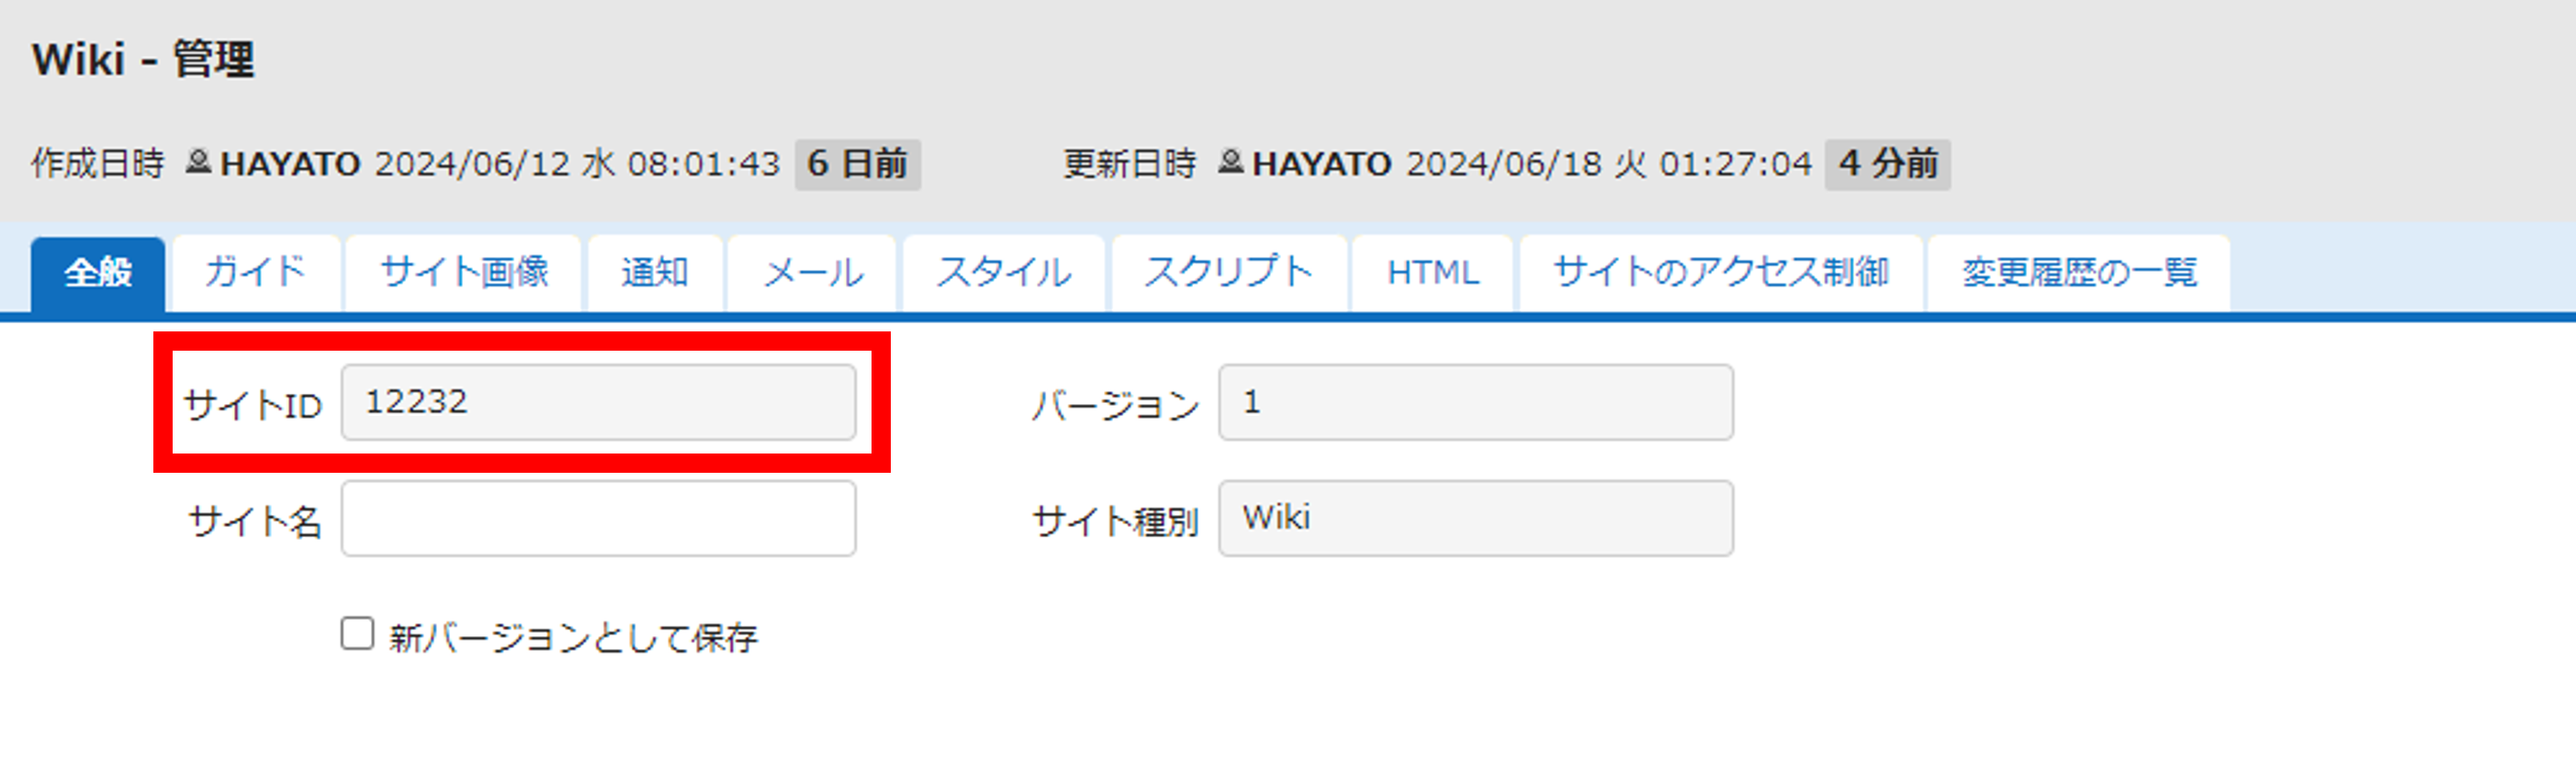Screen dimensions: 2576x784
Task: Open the 全般 tab
Action: [x=98, y=273]
